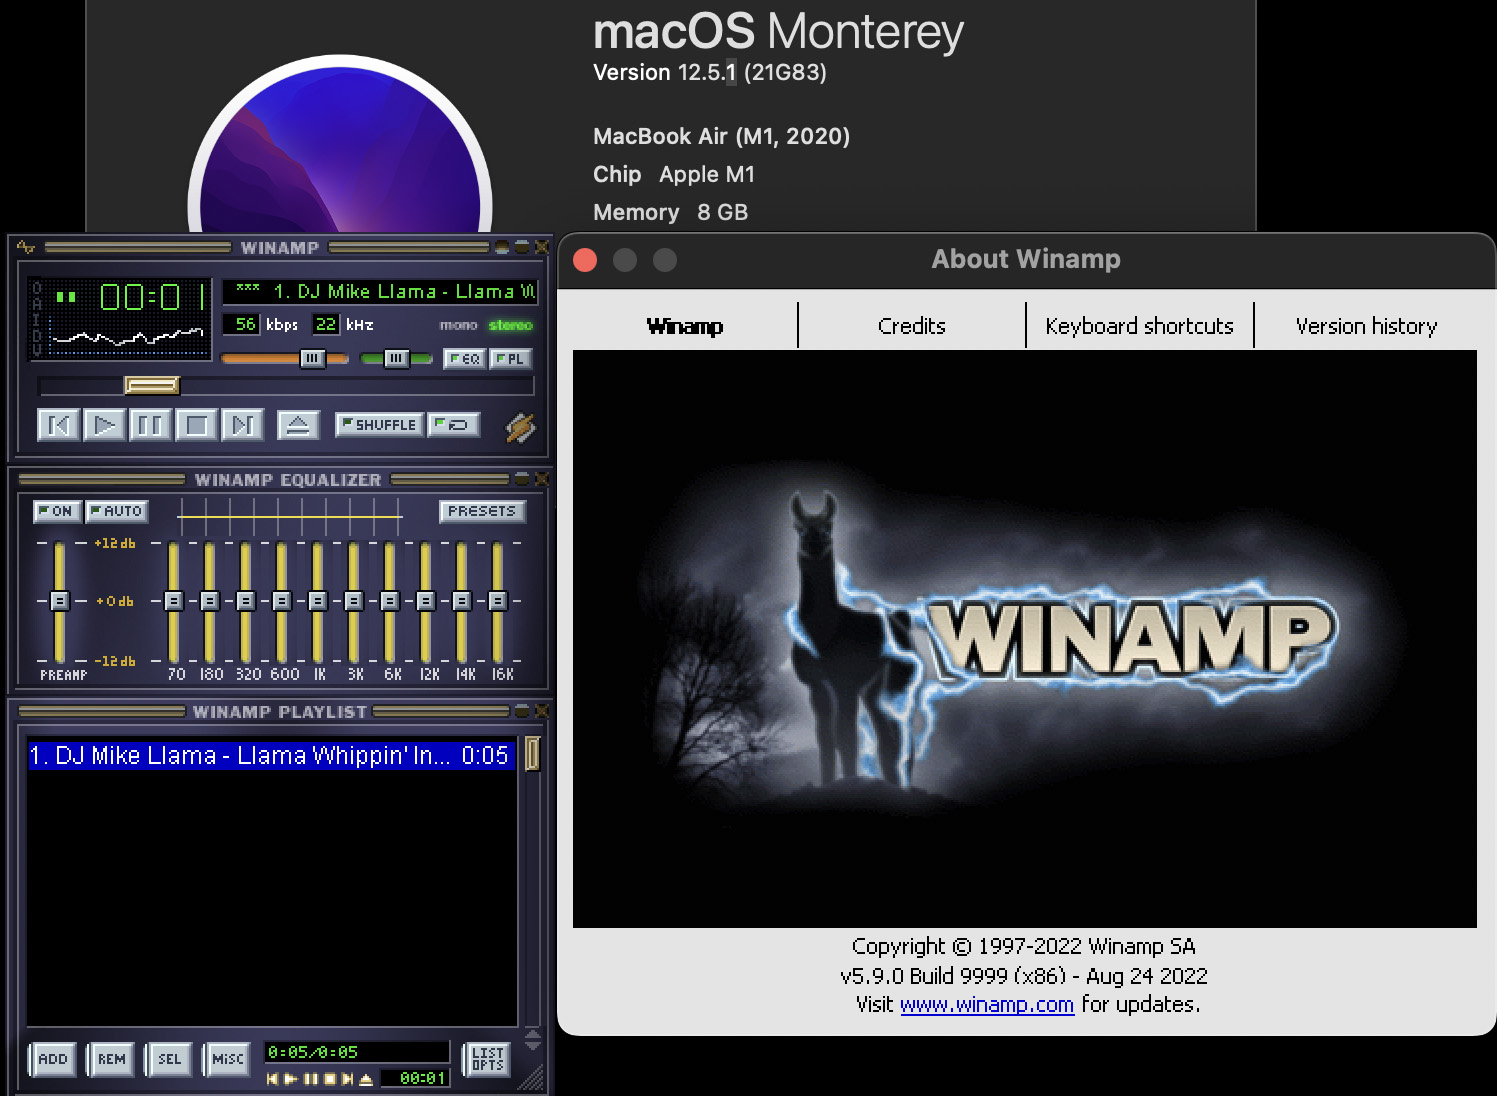
Task: Click the scrolling song title display
Action: click(380, 291)
